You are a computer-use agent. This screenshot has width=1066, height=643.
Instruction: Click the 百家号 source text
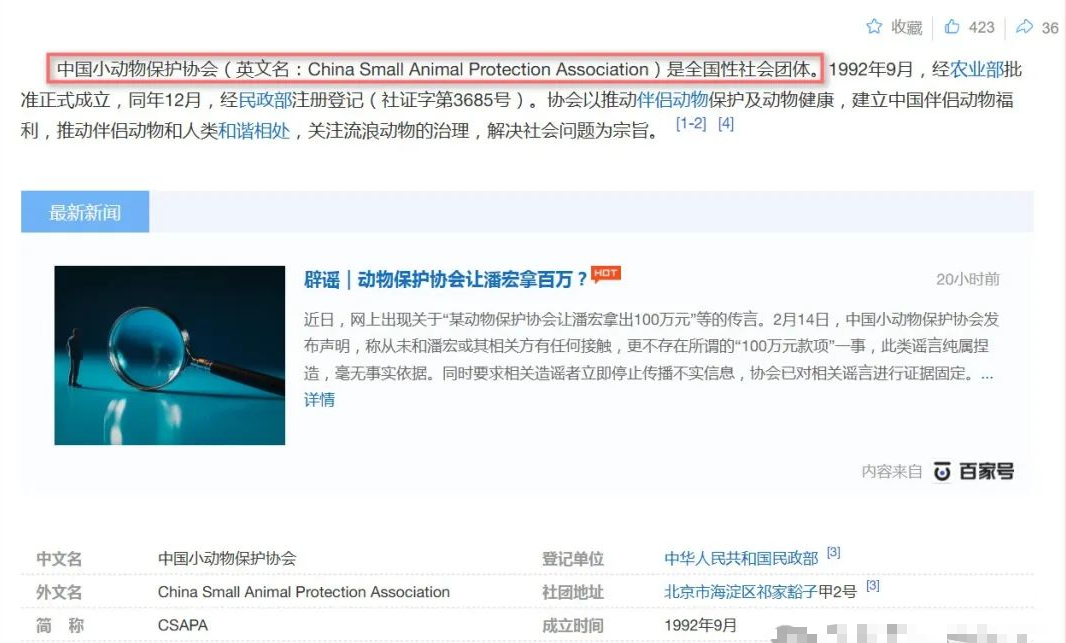(986, 471)
